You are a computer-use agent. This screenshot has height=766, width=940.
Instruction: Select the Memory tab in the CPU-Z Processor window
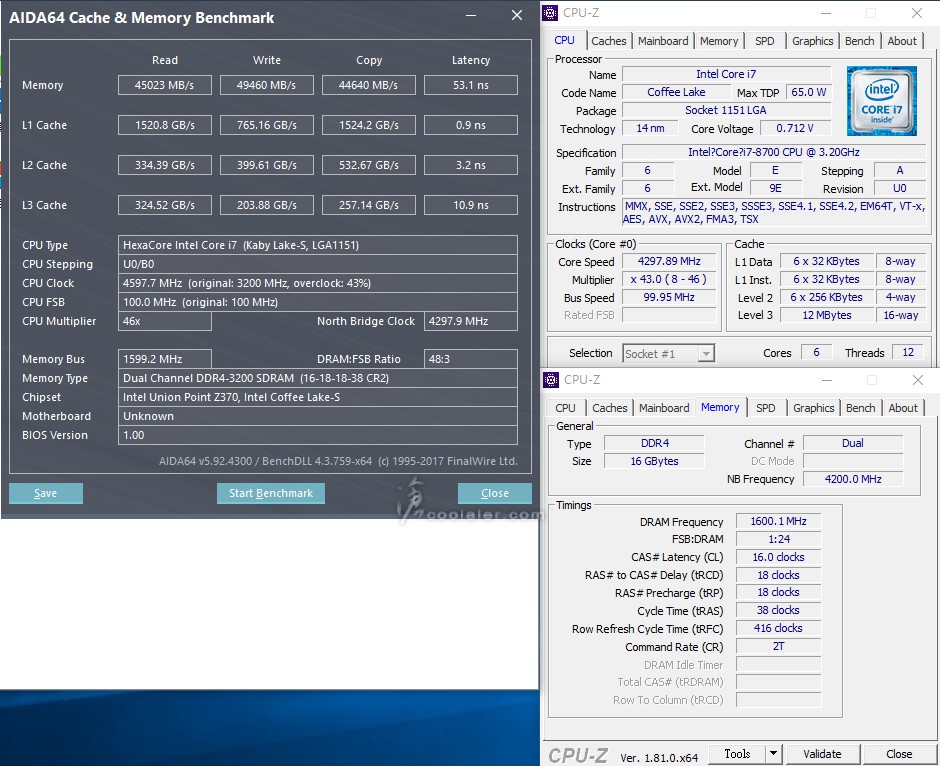pos(719,41)
